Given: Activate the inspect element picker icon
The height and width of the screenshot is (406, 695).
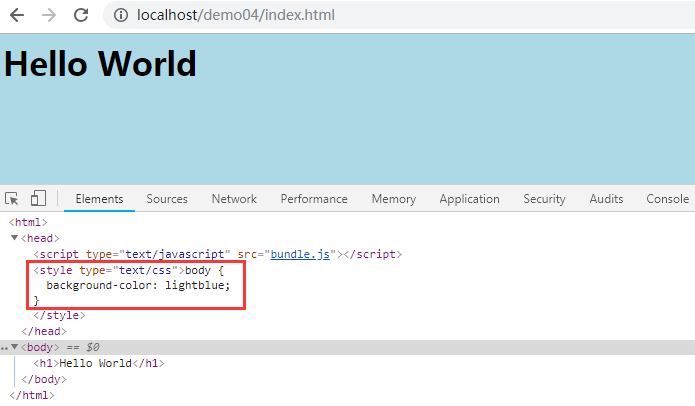Looking at the screenshot, I should tap(12, 199).
